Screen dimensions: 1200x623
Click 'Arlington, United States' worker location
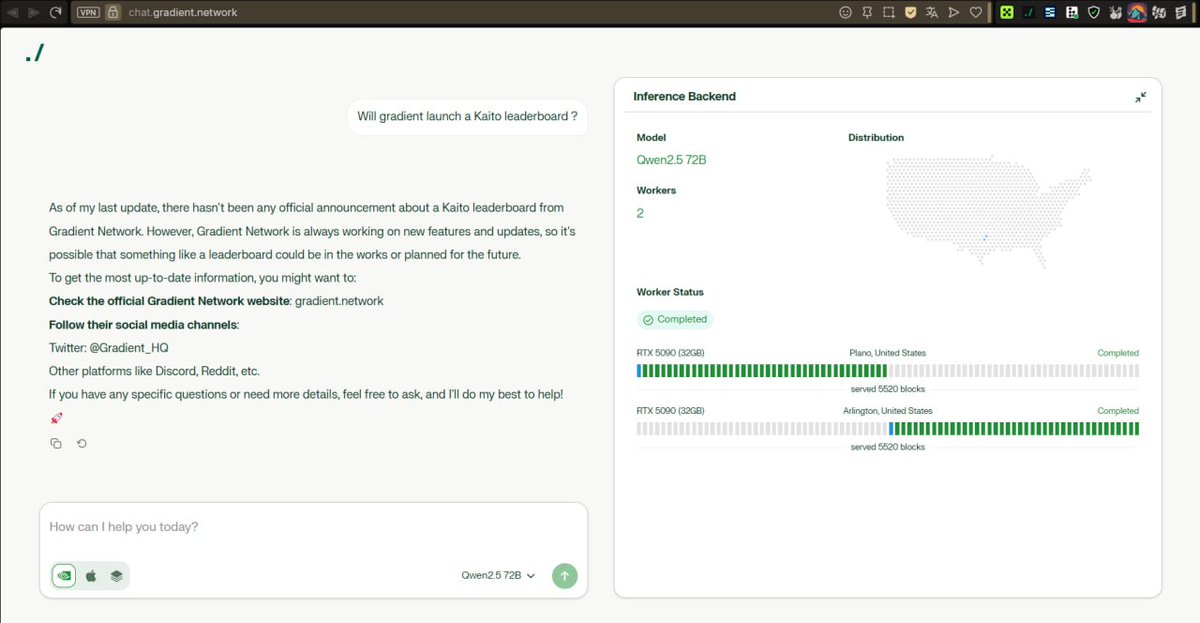(888, 411)
